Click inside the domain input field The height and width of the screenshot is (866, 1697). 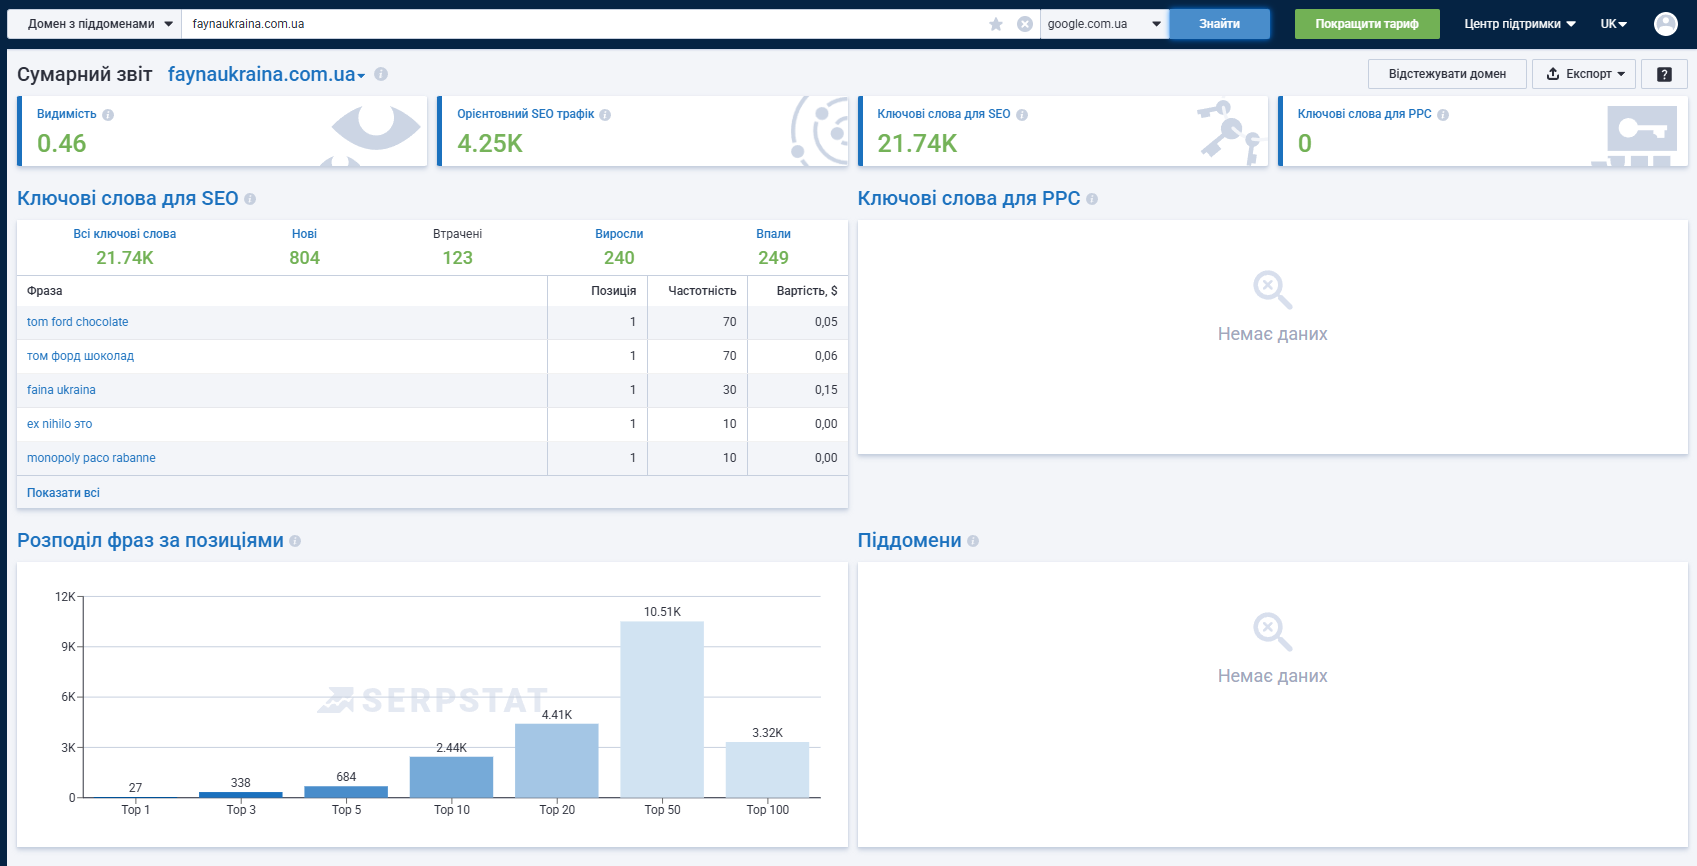pos(585,24)
